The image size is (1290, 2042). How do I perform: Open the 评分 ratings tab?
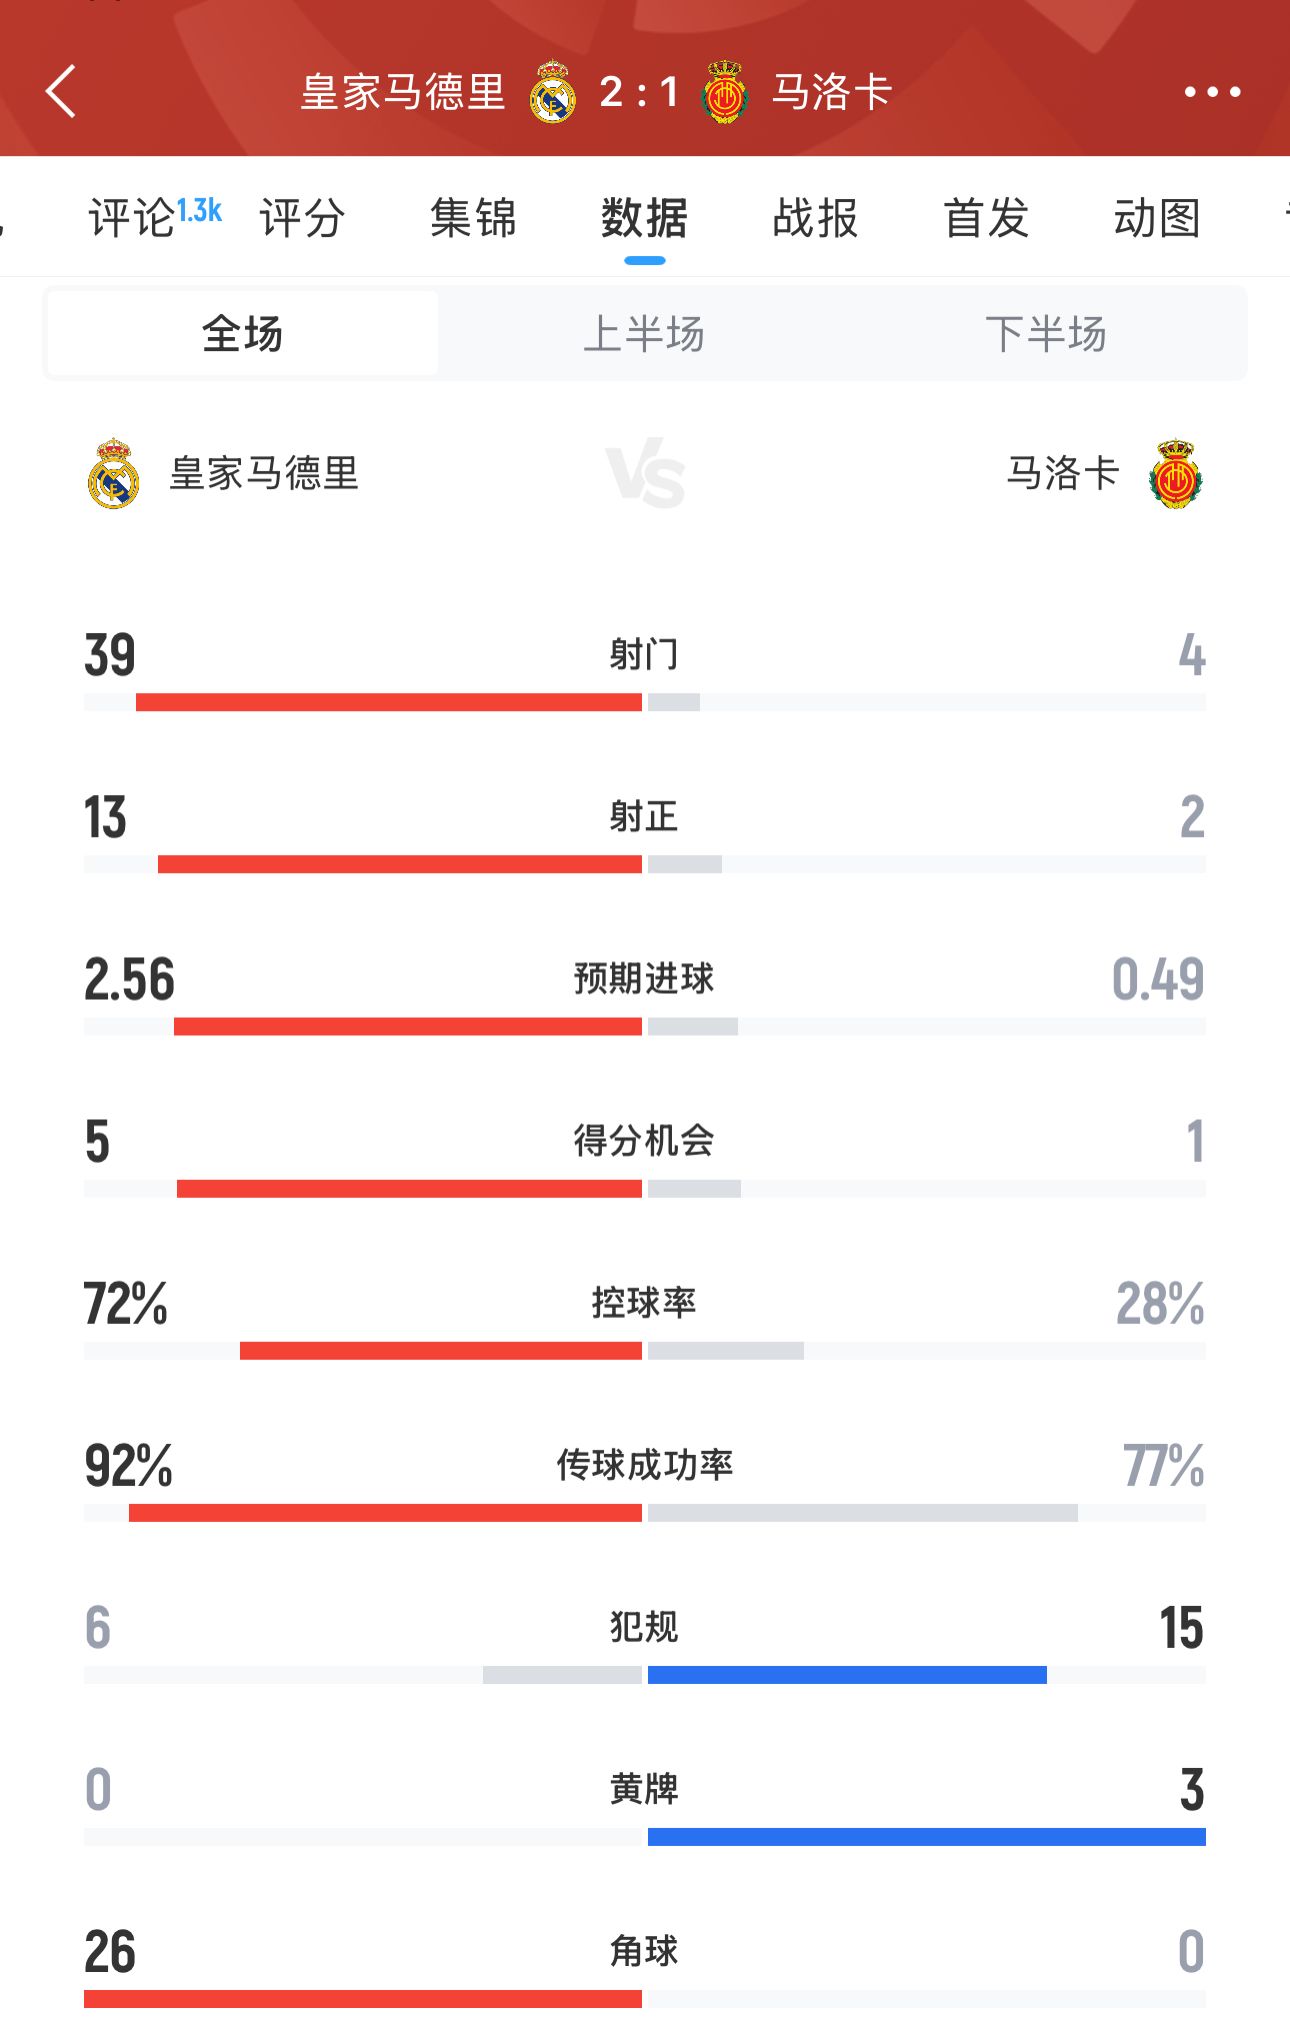(x=302, y=218)
